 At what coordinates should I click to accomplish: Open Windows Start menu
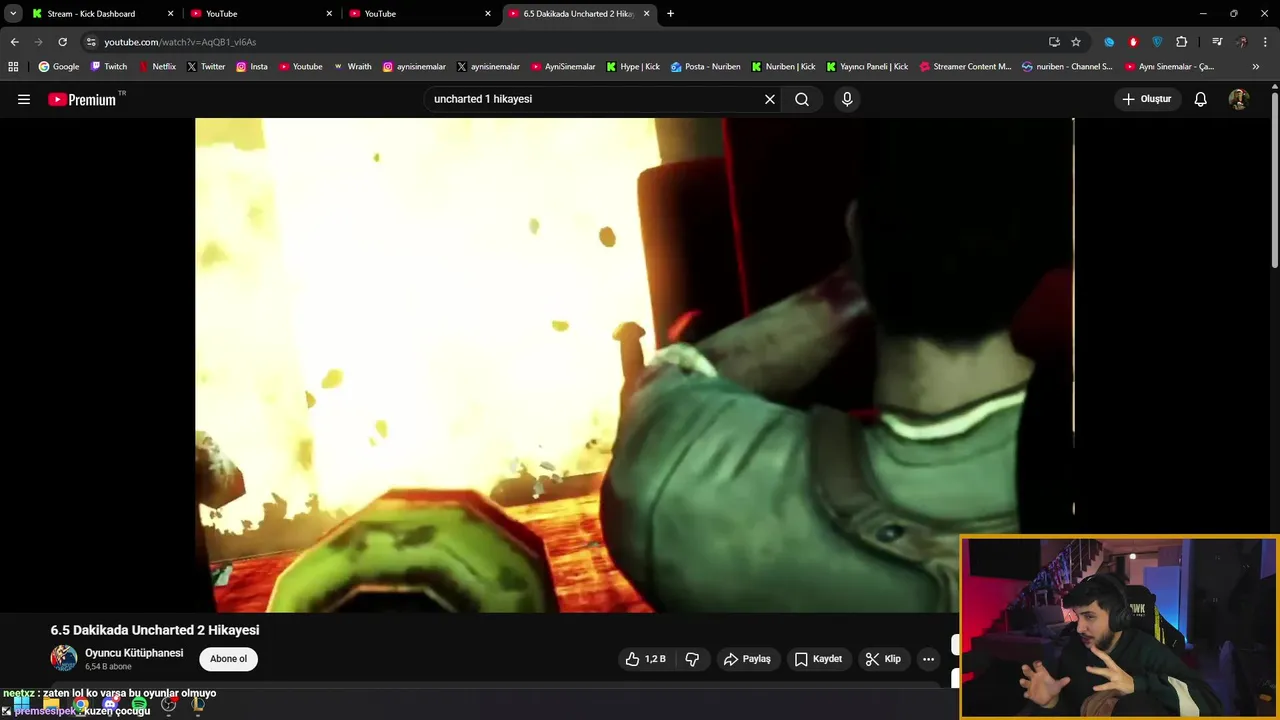tap(21, 705)
